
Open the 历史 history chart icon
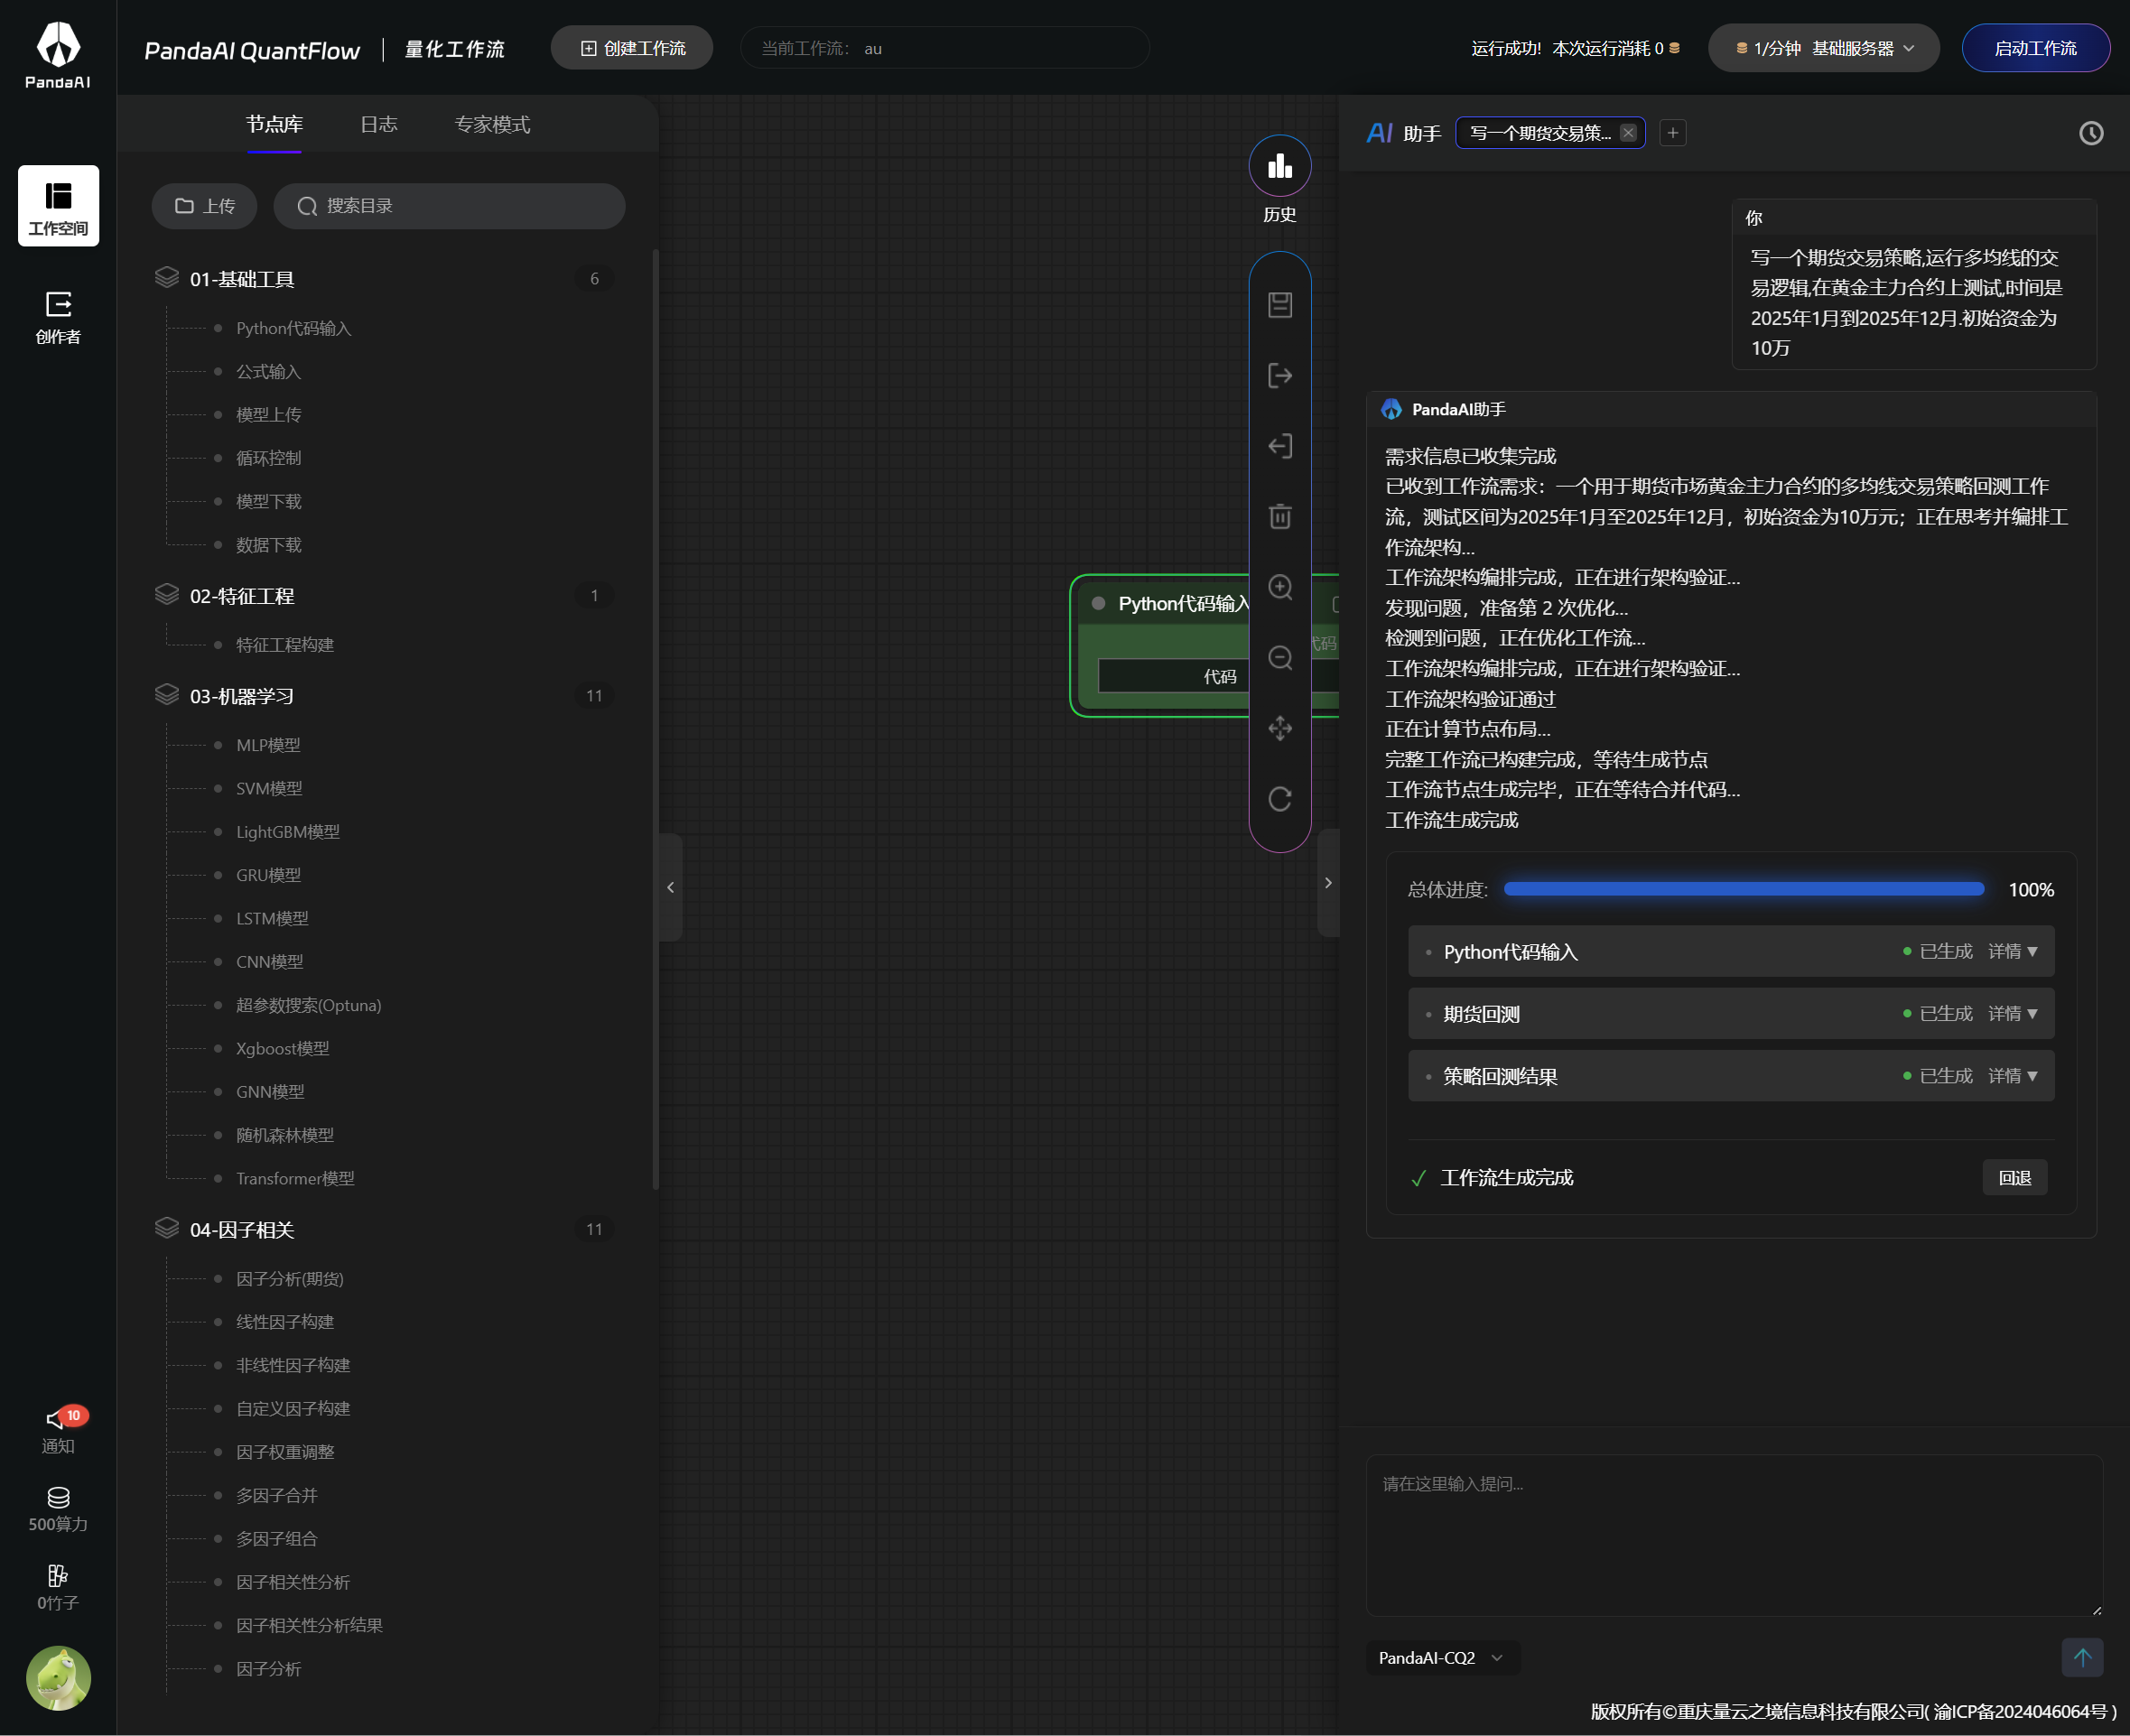[1280, 166]
